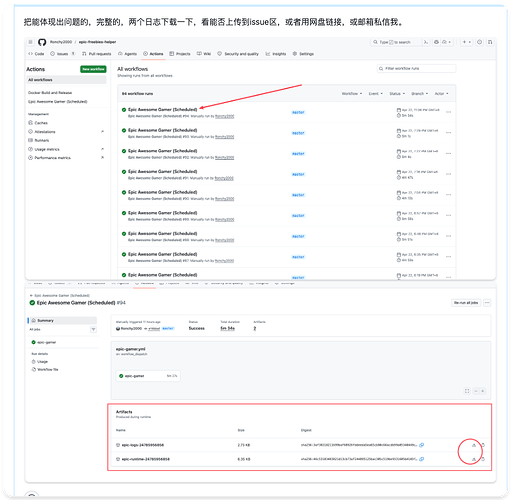The height and width of the screenshot is (500, 512).
Task: Click the filter jobs icon beside All jobs
Action: click(93, 329)
